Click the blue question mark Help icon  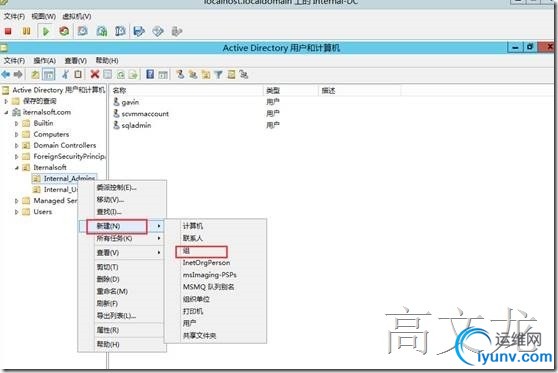tap(150, 74)
